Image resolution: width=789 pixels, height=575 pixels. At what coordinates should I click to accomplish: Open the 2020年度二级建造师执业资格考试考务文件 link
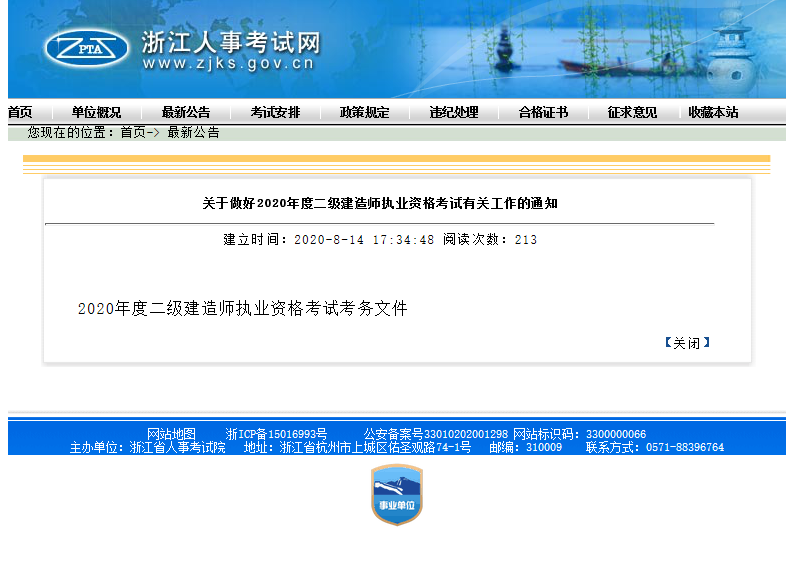[x=243, y=308]
